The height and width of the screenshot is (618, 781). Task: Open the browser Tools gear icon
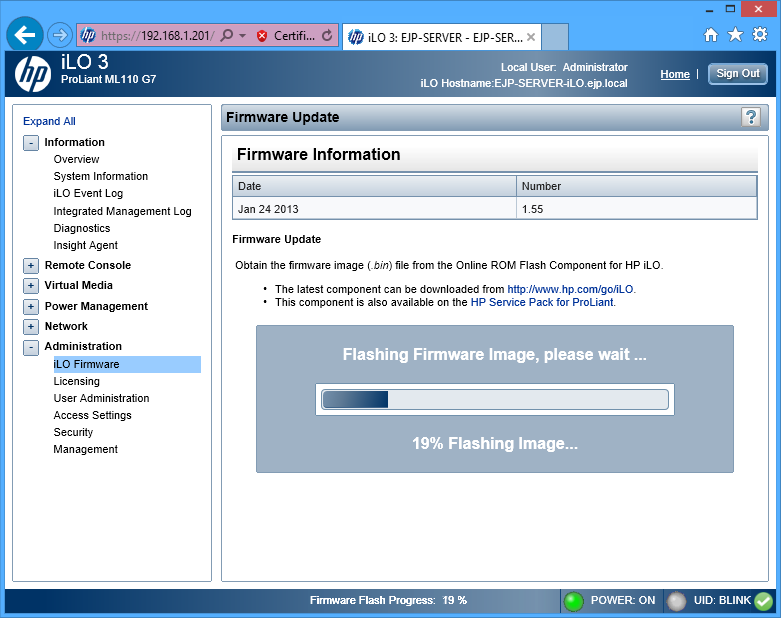click(x=760, y=34)
